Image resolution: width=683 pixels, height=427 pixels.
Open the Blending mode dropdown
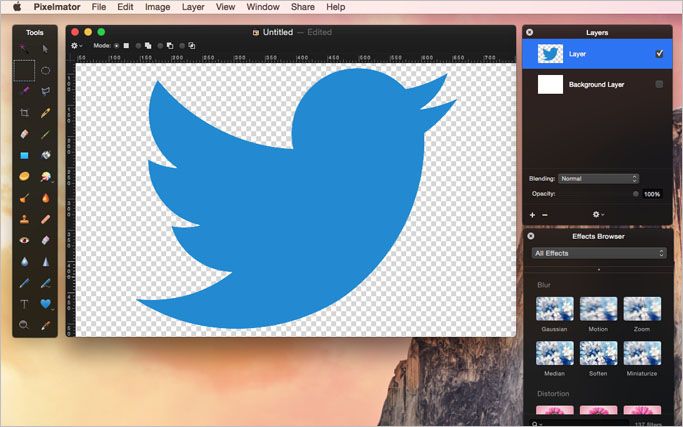(598, 179)
